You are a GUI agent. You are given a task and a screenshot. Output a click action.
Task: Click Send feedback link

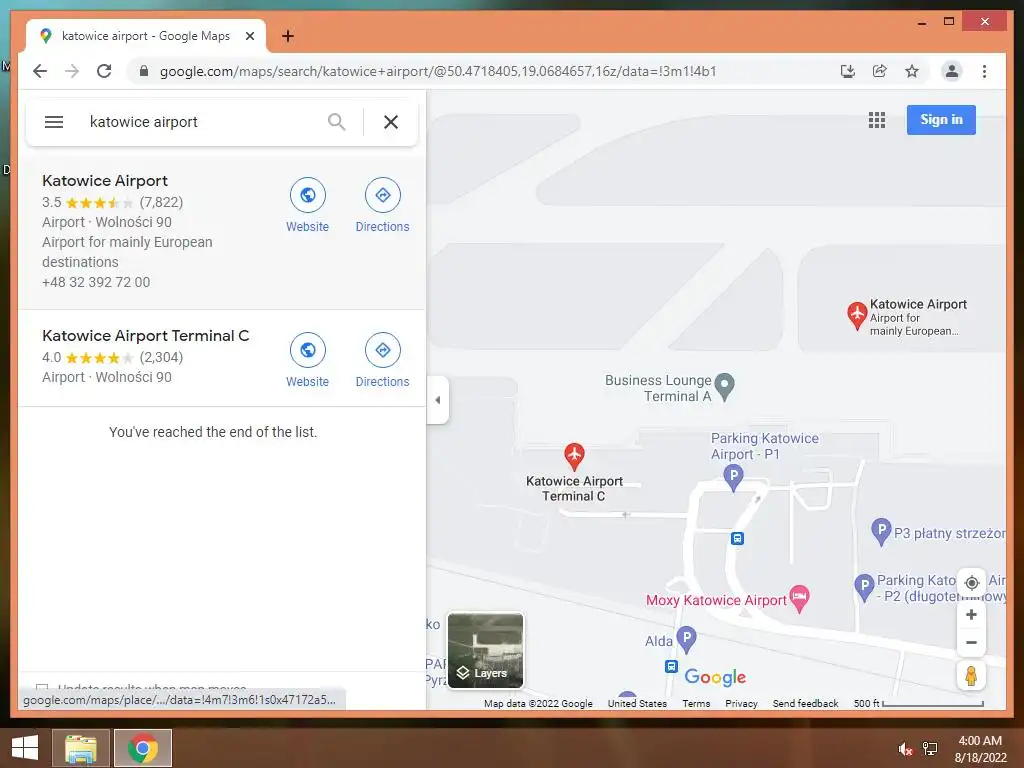[x=805, y=703]
